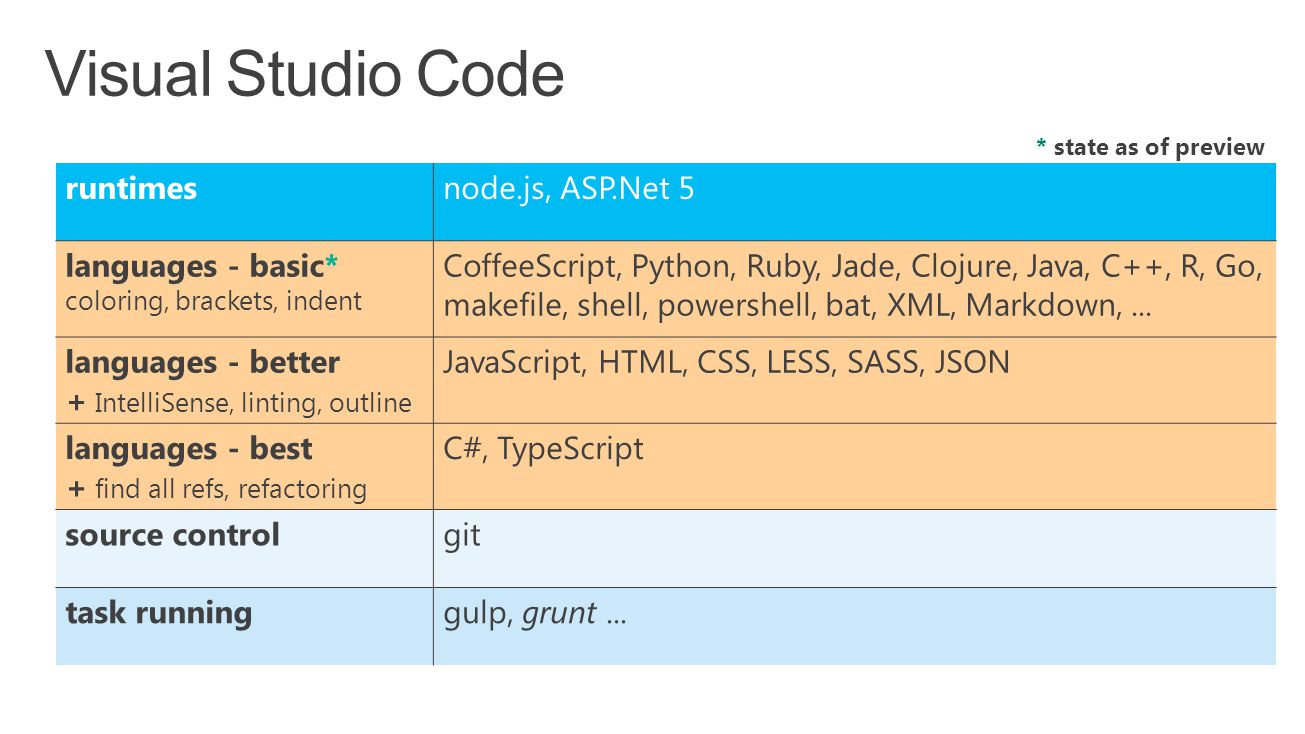Select the 'languages - best' heading
Screen dimensions: 1305x734
(x=189, y=449)
